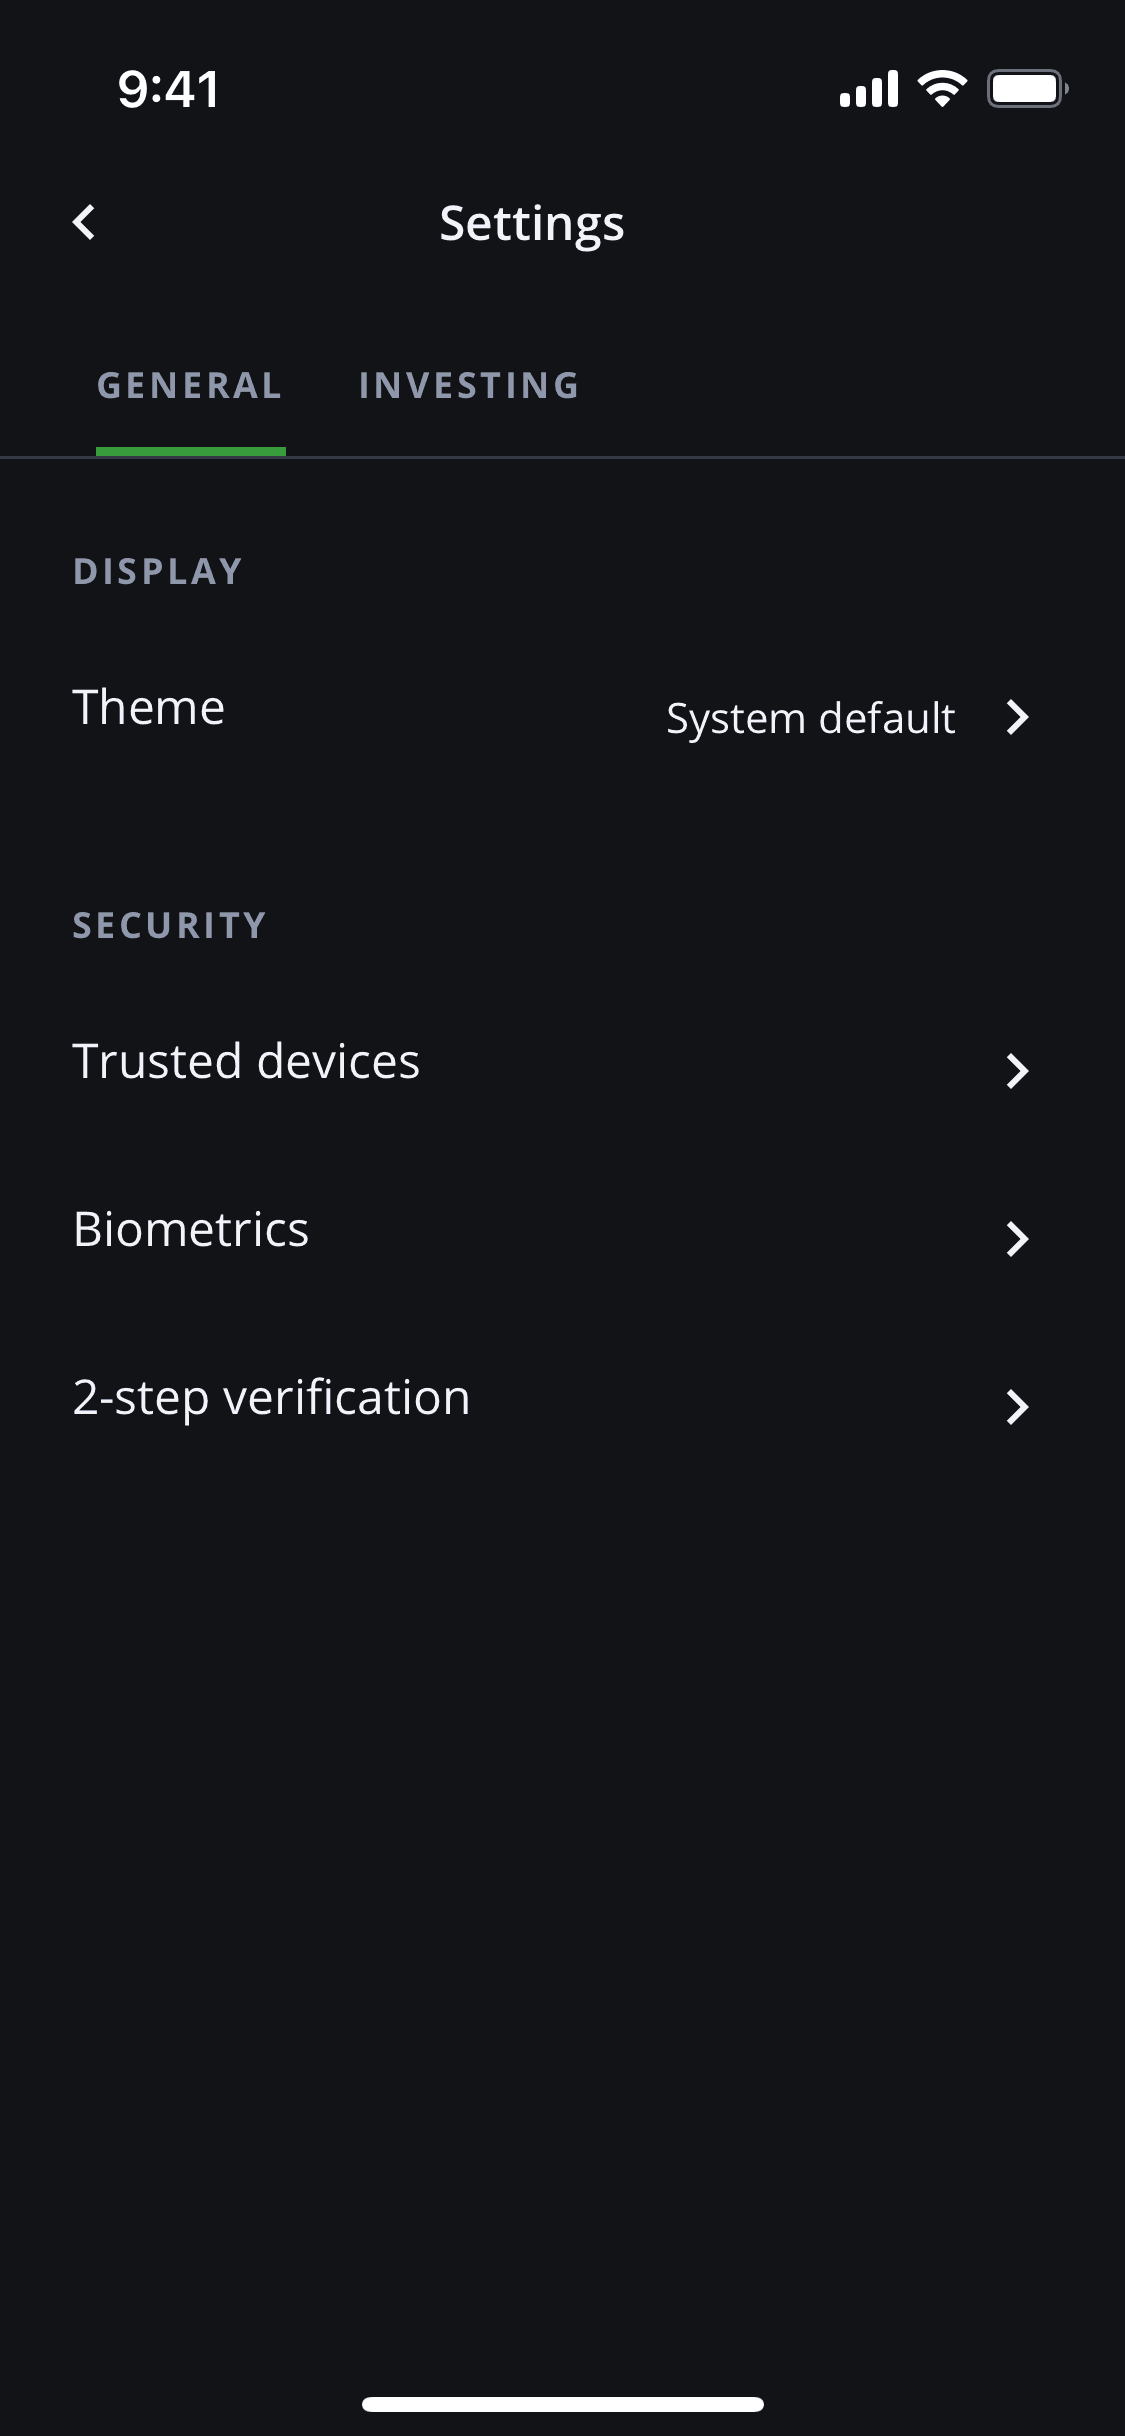This screenshot has height=2436, width=1125.
Task: Click the 2-step verification chevron arrow
Action: pos(1017,1407)
